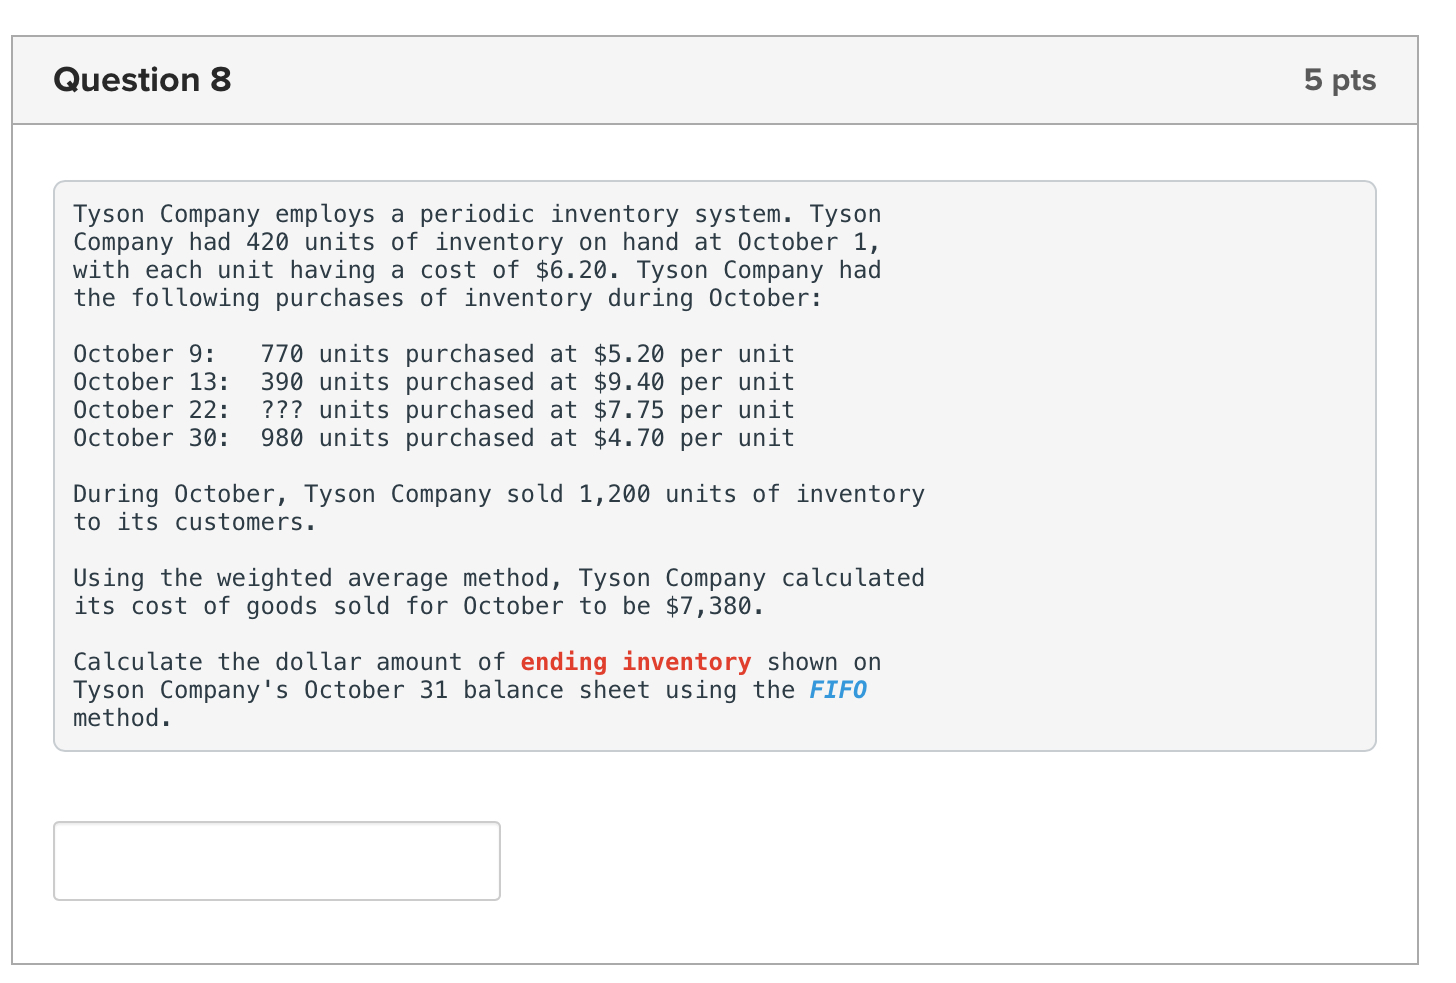Image resolution: width=1456 pixels, height=983 pixels.
Task: Select the question text box
Action: (715, 465)
